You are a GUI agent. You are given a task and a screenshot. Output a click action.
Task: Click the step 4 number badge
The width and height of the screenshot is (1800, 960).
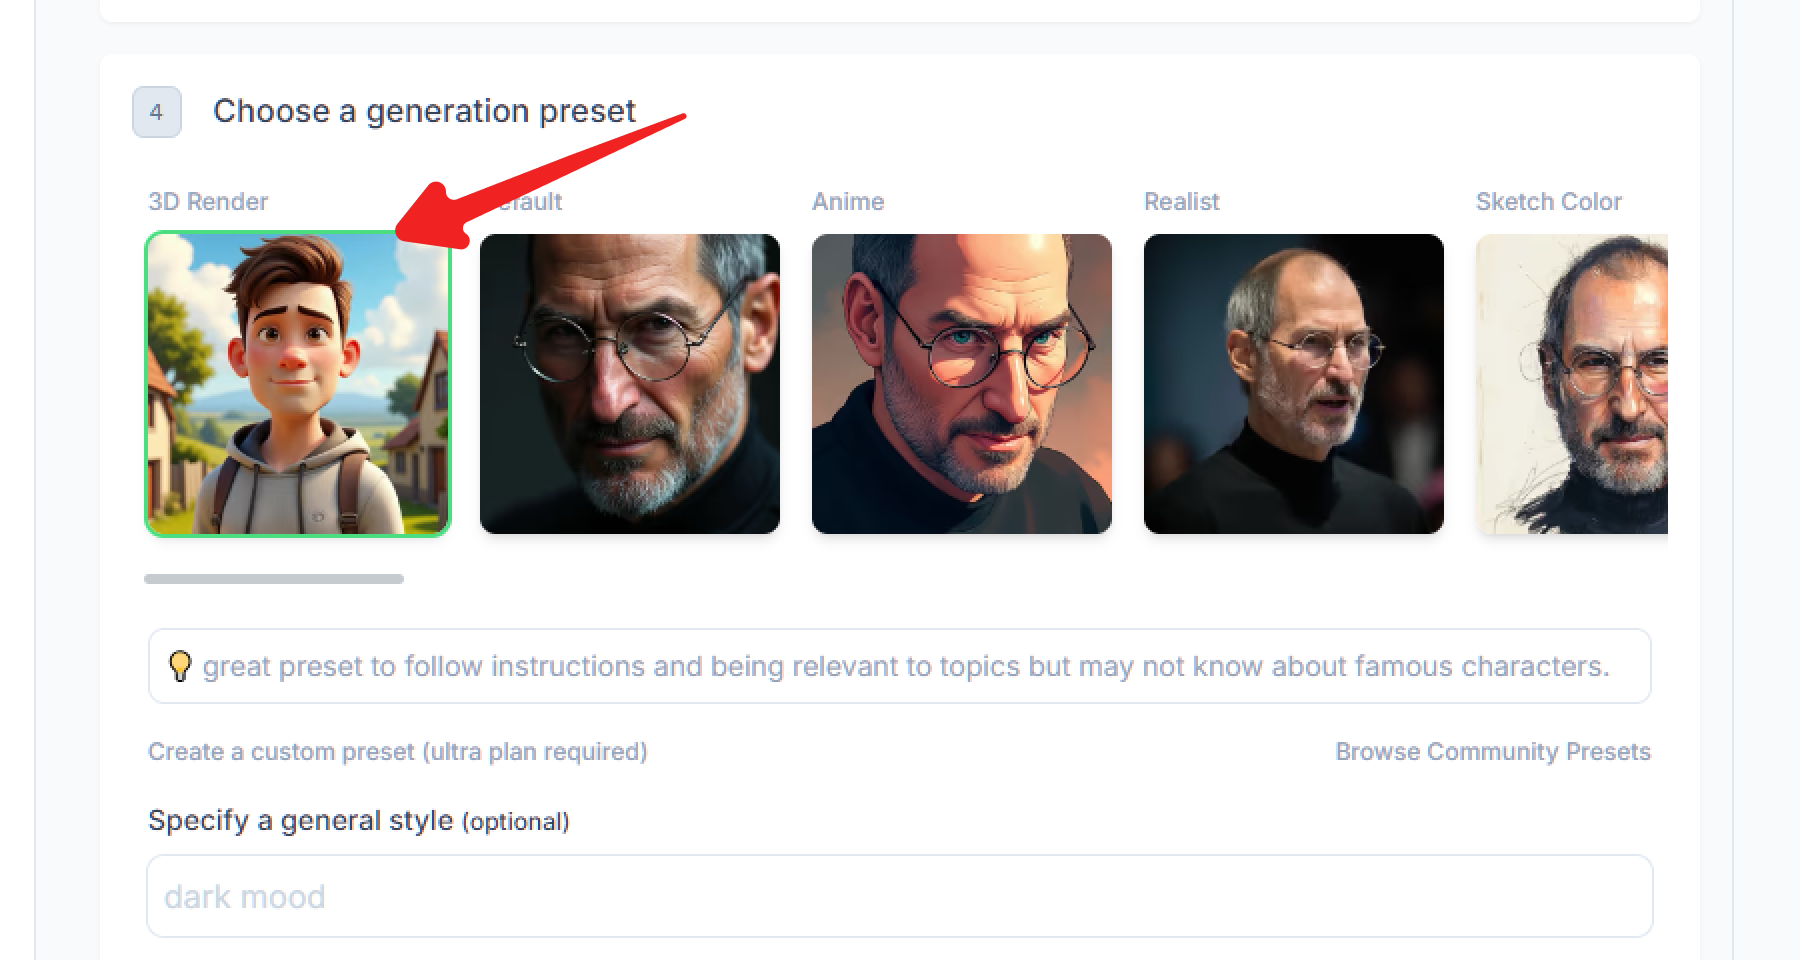(x=156, y=112)
